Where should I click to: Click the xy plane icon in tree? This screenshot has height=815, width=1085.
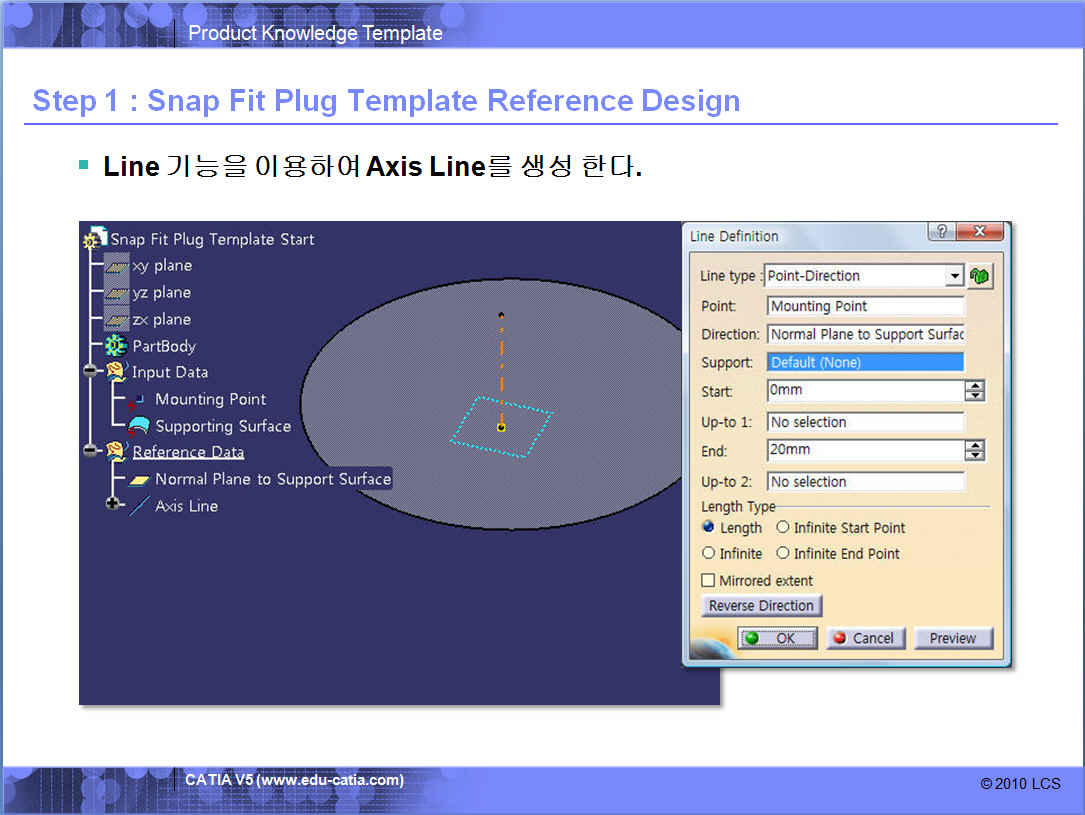[x=116, y=266]
